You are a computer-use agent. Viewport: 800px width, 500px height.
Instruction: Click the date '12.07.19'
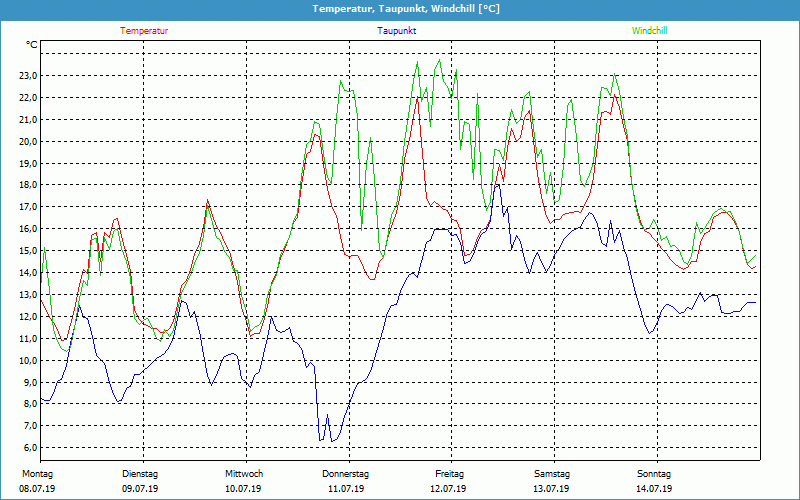(x=448, y=489)
